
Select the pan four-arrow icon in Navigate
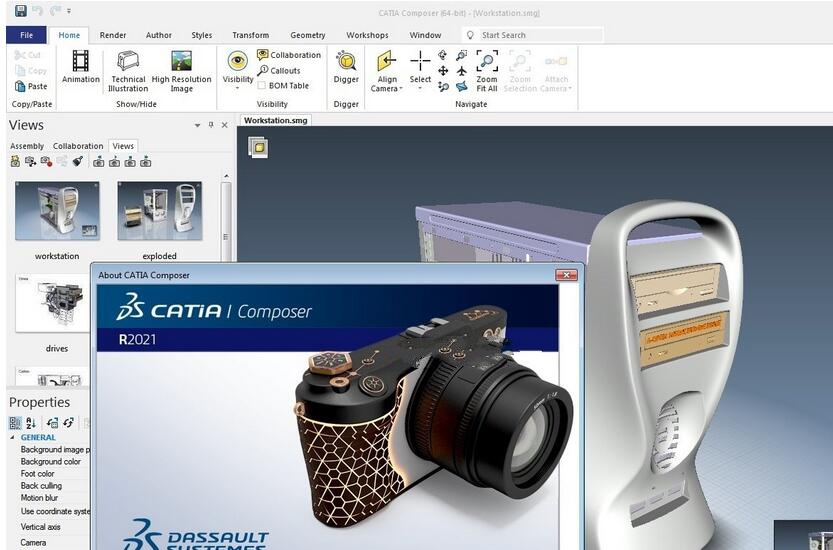click(x=443, y=71)
